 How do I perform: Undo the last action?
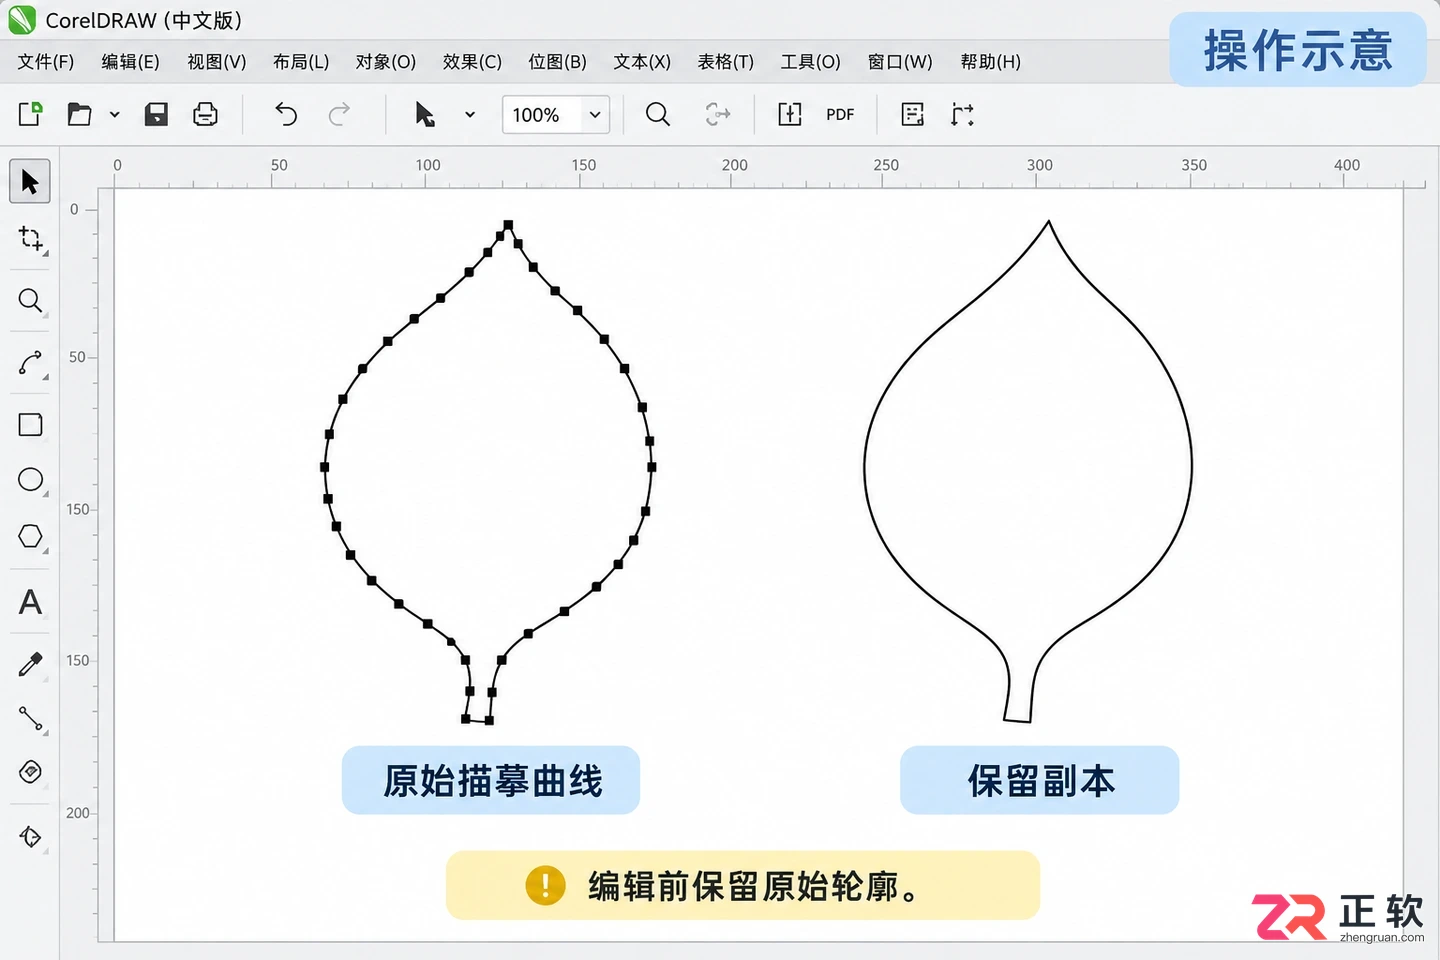coord(286,114)
